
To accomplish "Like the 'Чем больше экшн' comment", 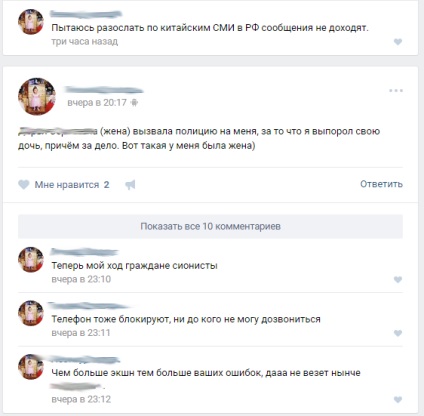I will click(x=398, y=399).
